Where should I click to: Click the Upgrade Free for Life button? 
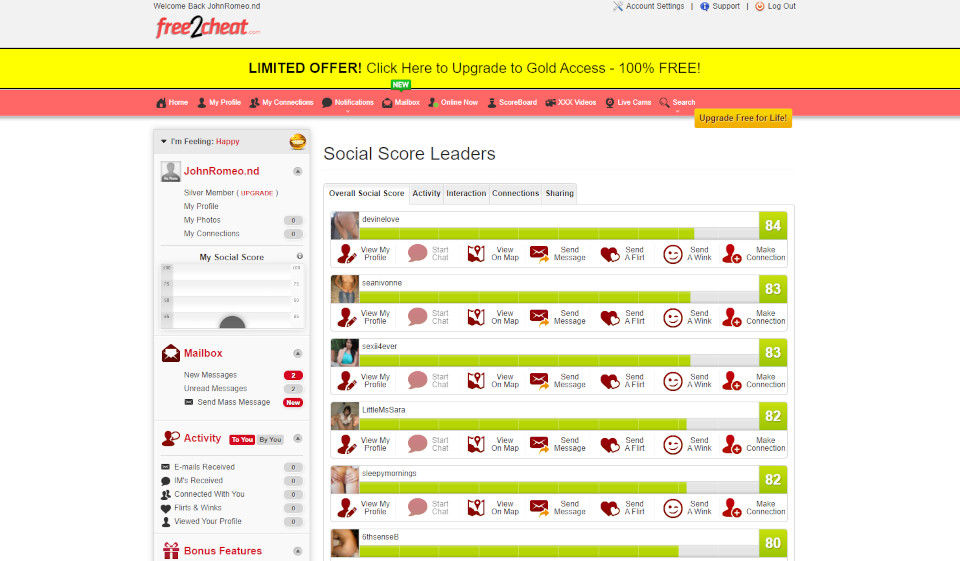click(x=743, y=118)
